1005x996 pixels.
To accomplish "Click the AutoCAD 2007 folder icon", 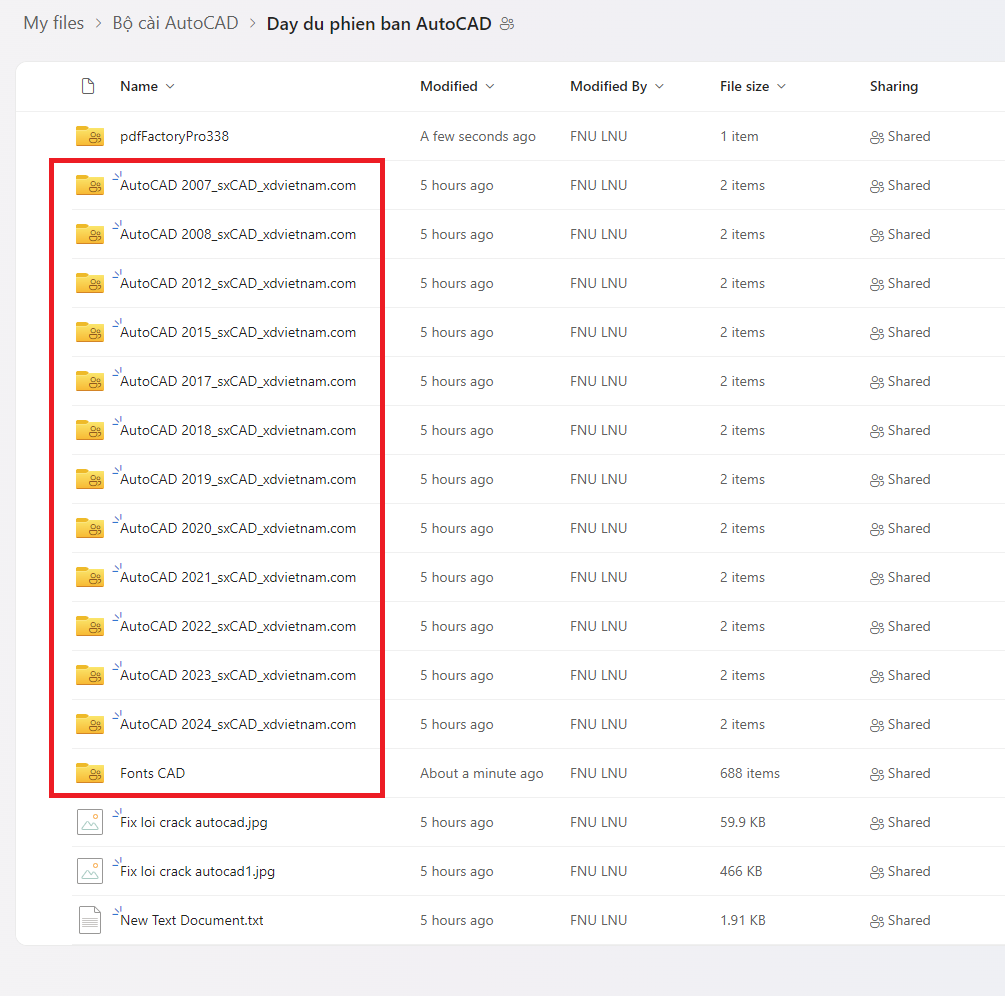I will [x=89, y=185].
